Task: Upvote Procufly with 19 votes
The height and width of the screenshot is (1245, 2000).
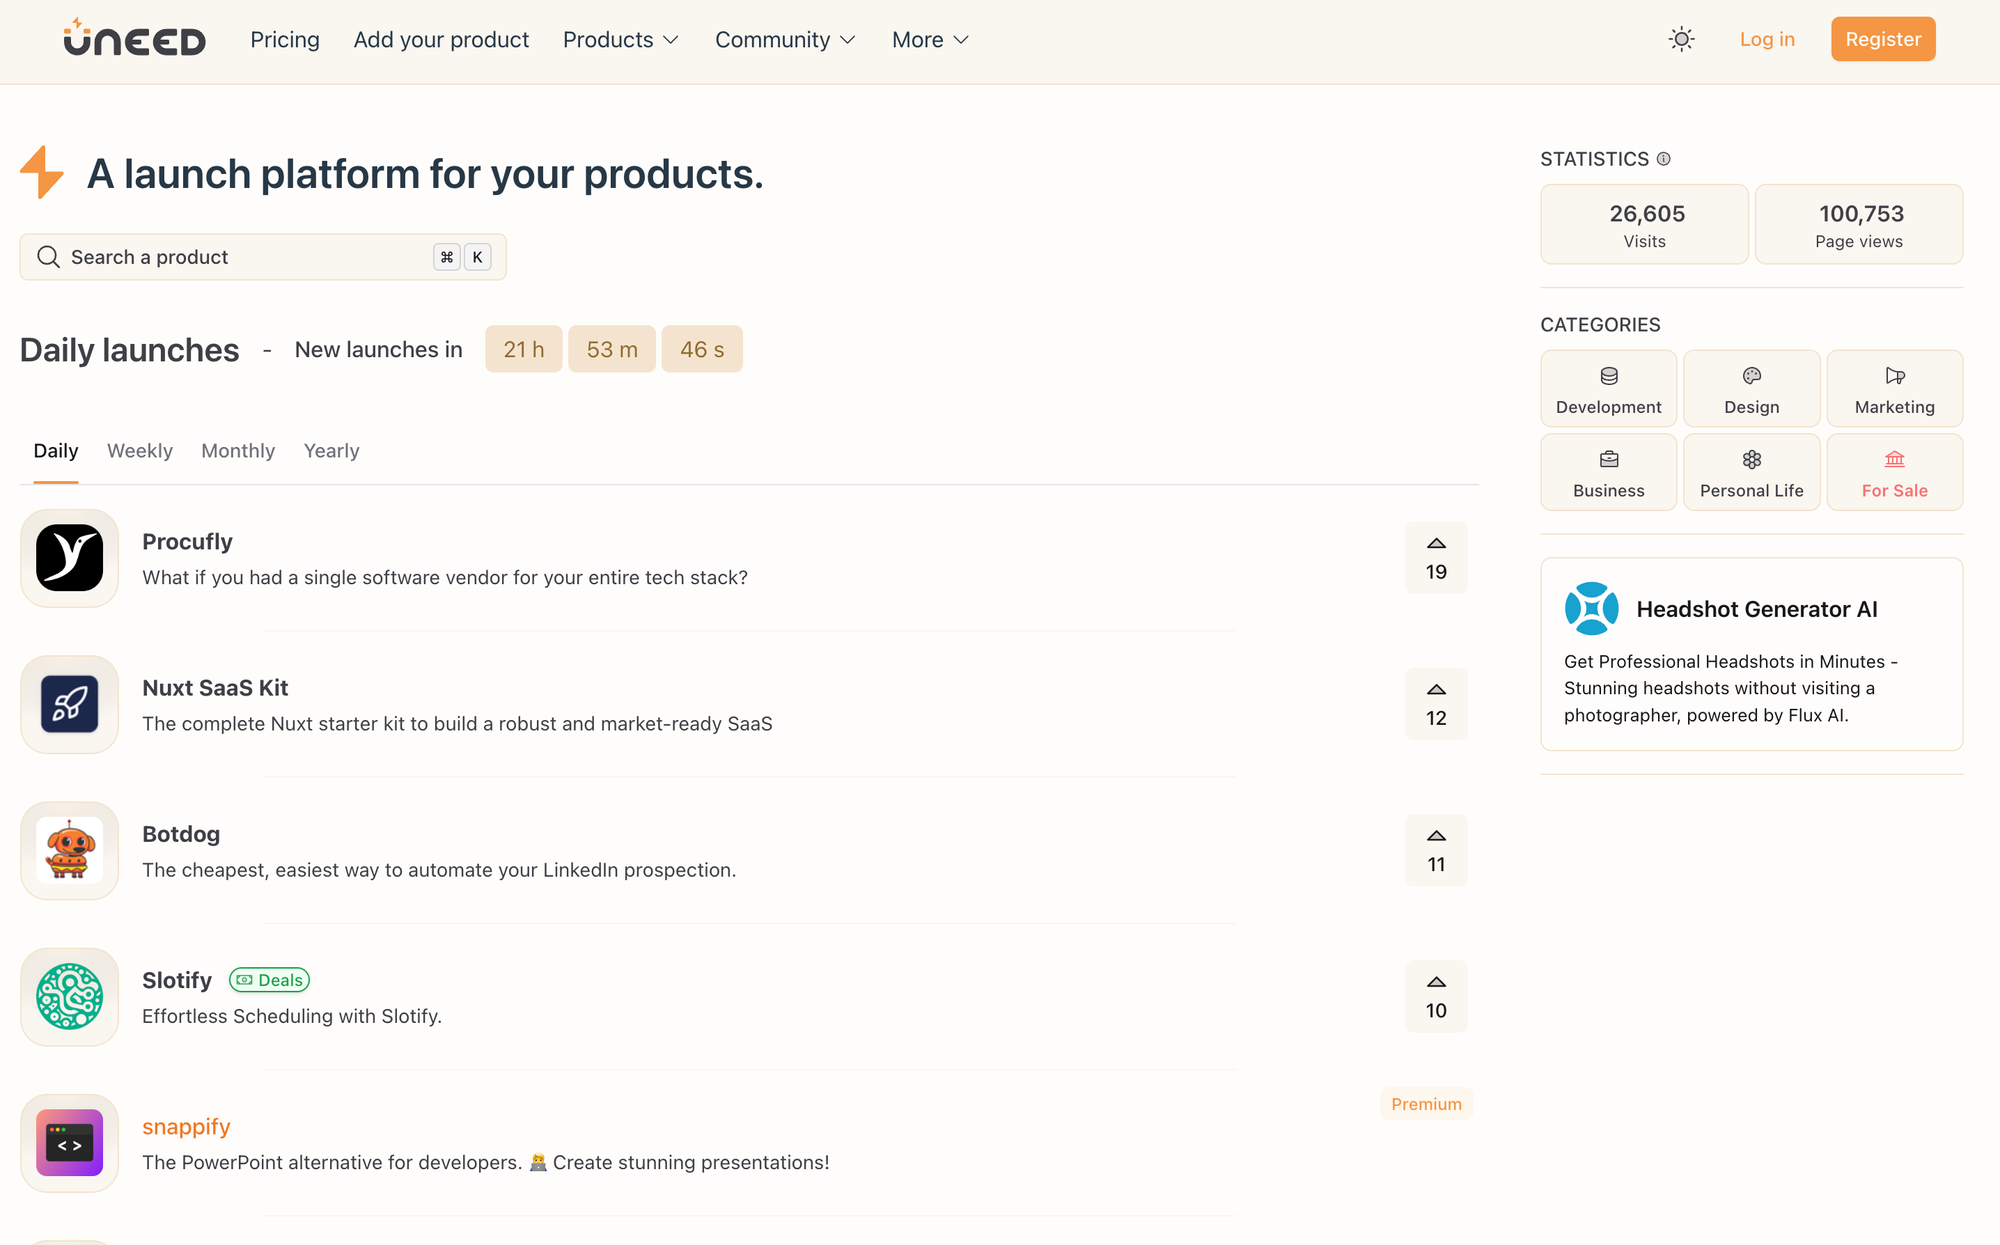Action: 1436,558
